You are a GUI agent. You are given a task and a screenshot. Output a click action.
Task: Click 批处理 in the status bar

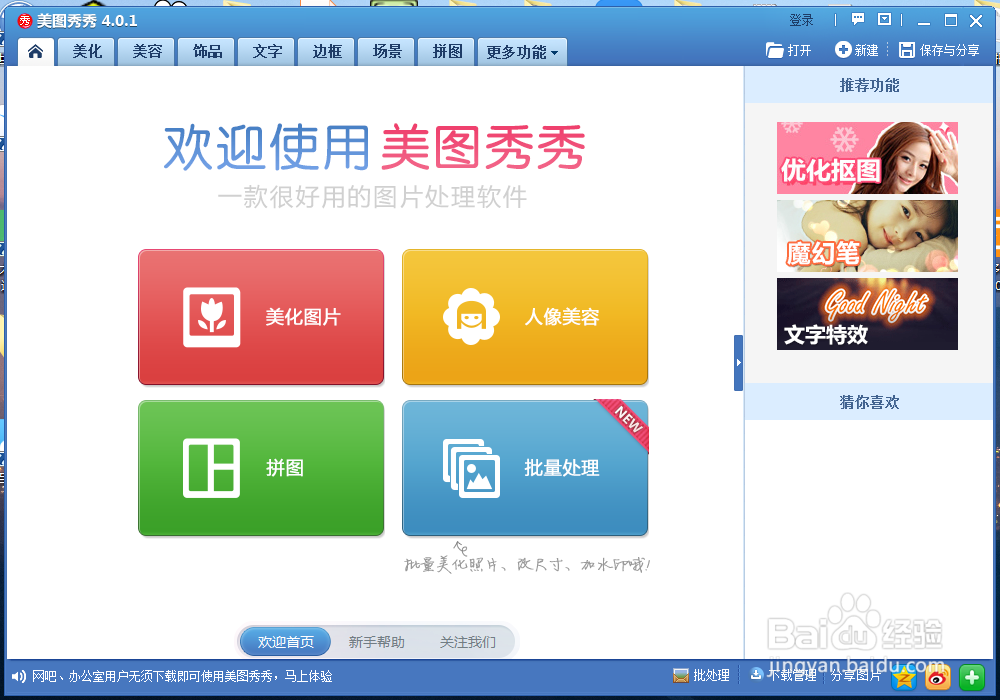pos(702,676)
